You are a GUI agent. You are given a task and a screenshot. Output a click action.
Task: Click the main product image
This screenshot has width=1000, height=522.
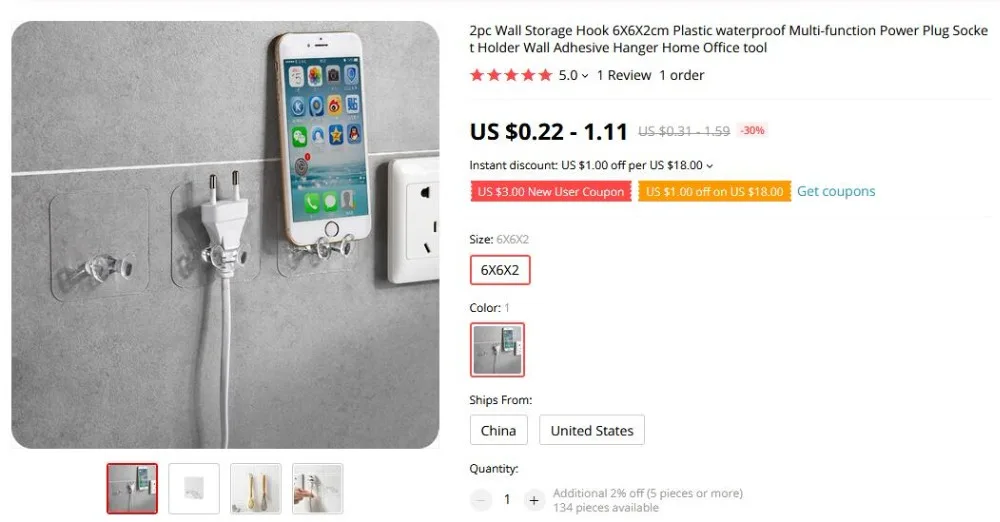(x=225, y=235)
